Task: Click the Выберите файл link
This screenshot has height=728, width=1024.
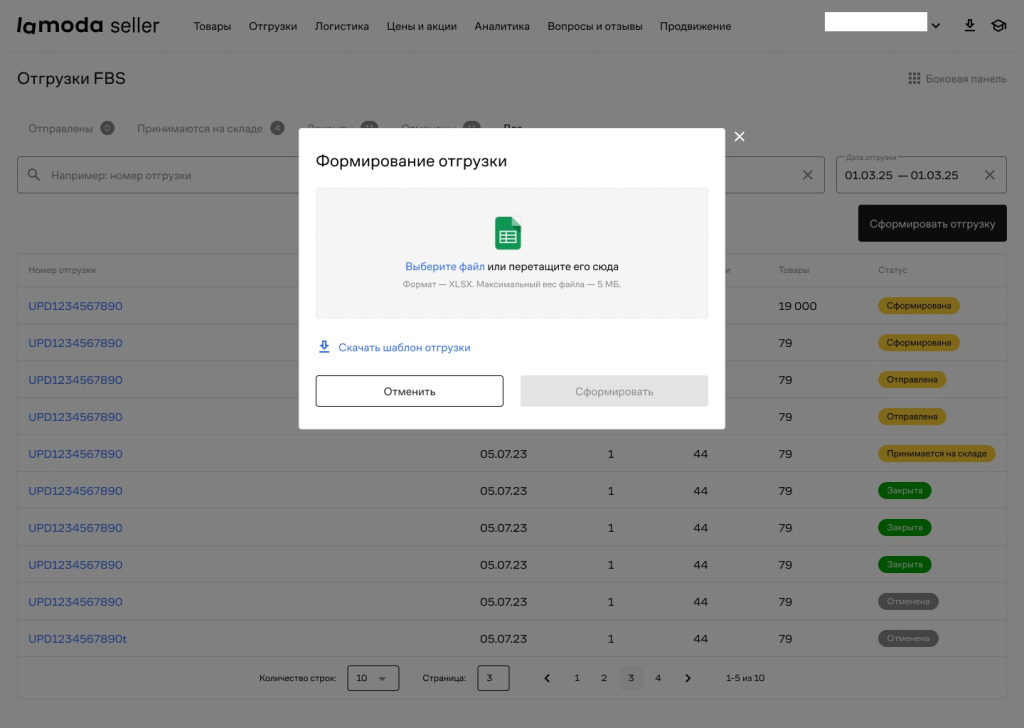Action: click(x=444, y=267)
